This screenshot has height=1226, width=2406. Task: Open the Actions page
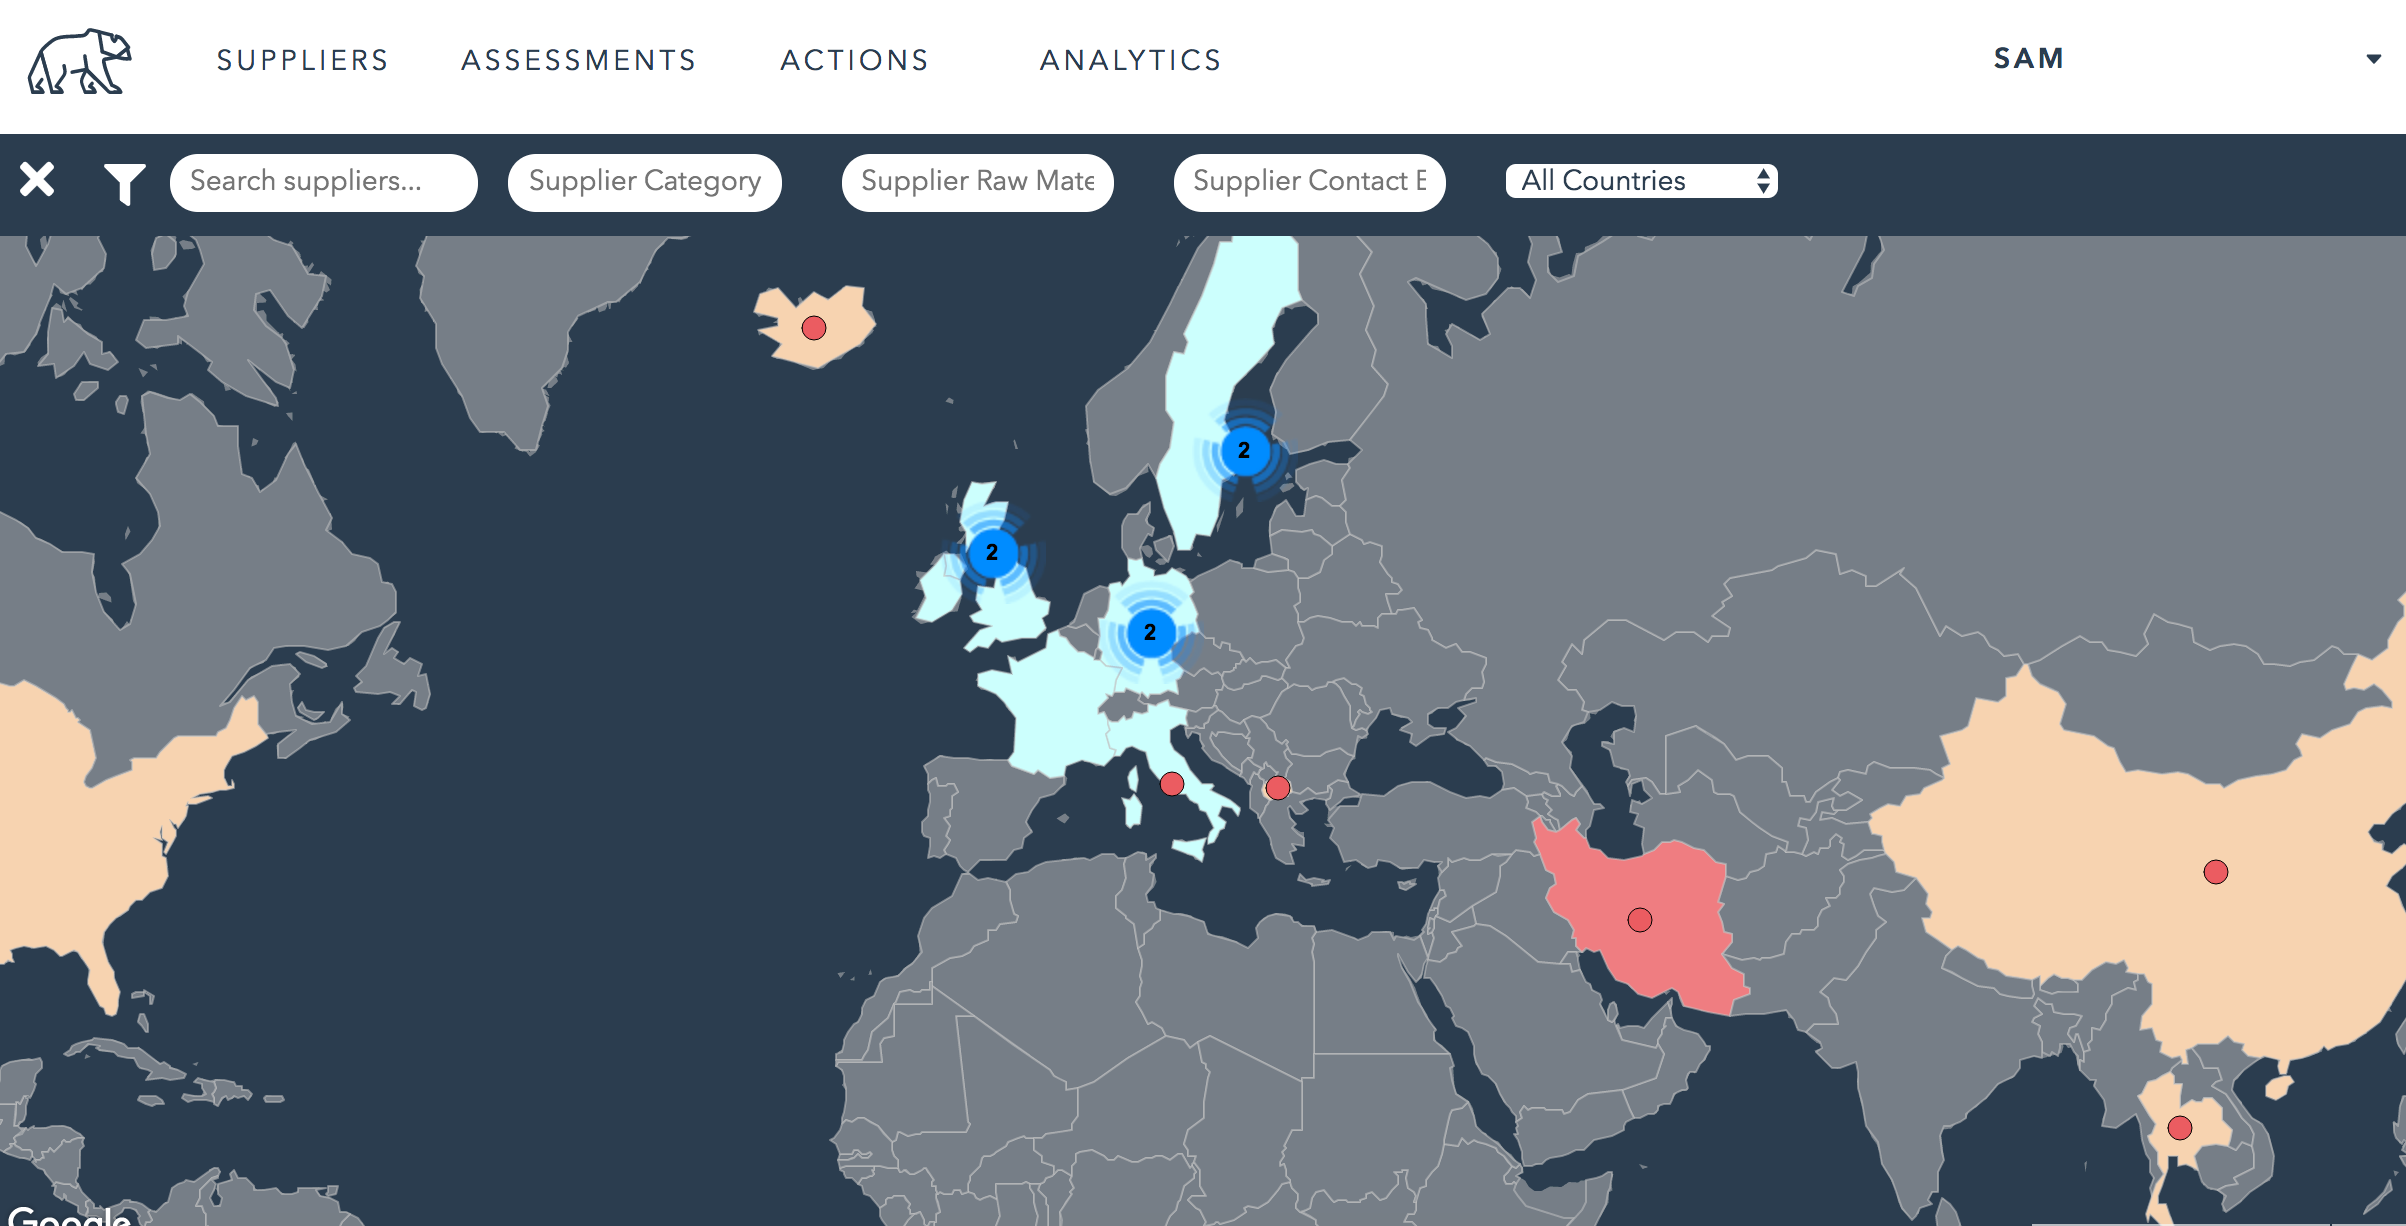(855, 60)
